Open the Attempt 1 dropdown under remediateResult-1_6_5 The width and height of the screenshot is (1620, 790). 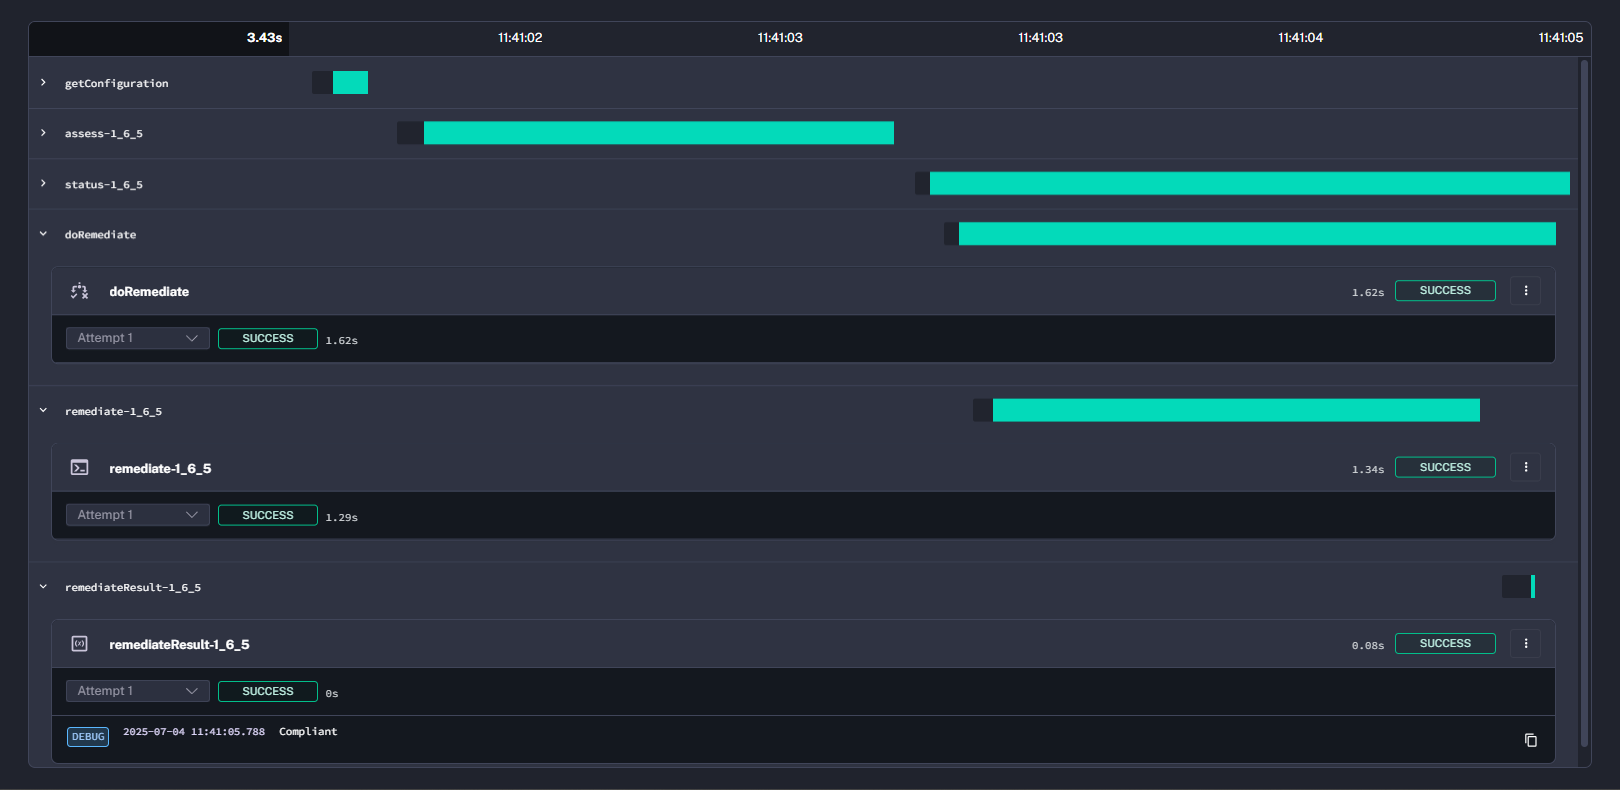coord(138,691)
